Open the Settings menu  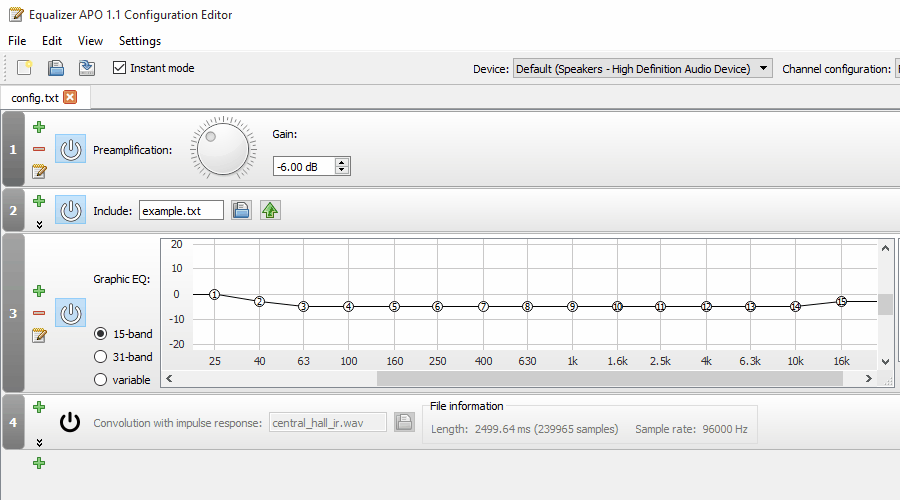(139, 41)
